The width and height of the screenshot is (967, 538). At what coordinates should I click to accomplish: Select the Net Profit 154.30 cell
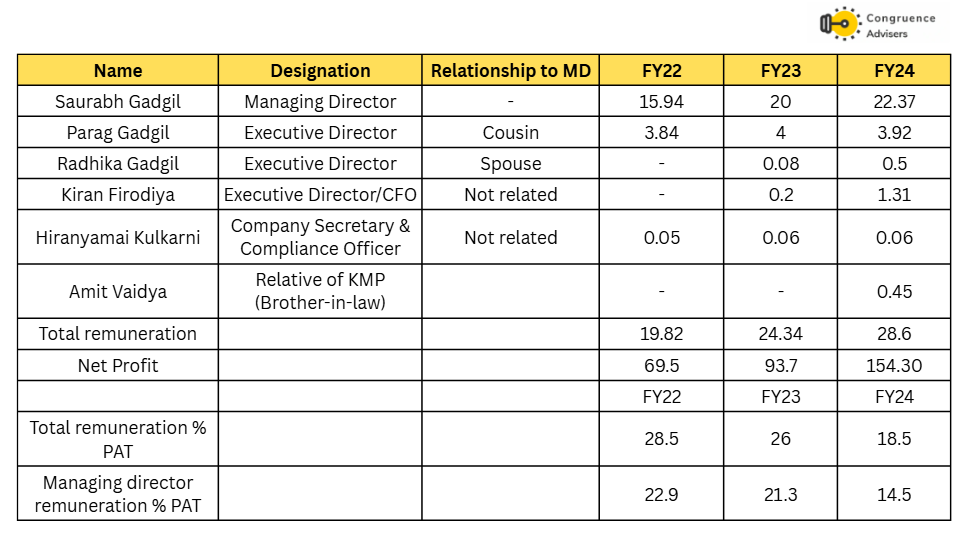click(x=894, y=365)
